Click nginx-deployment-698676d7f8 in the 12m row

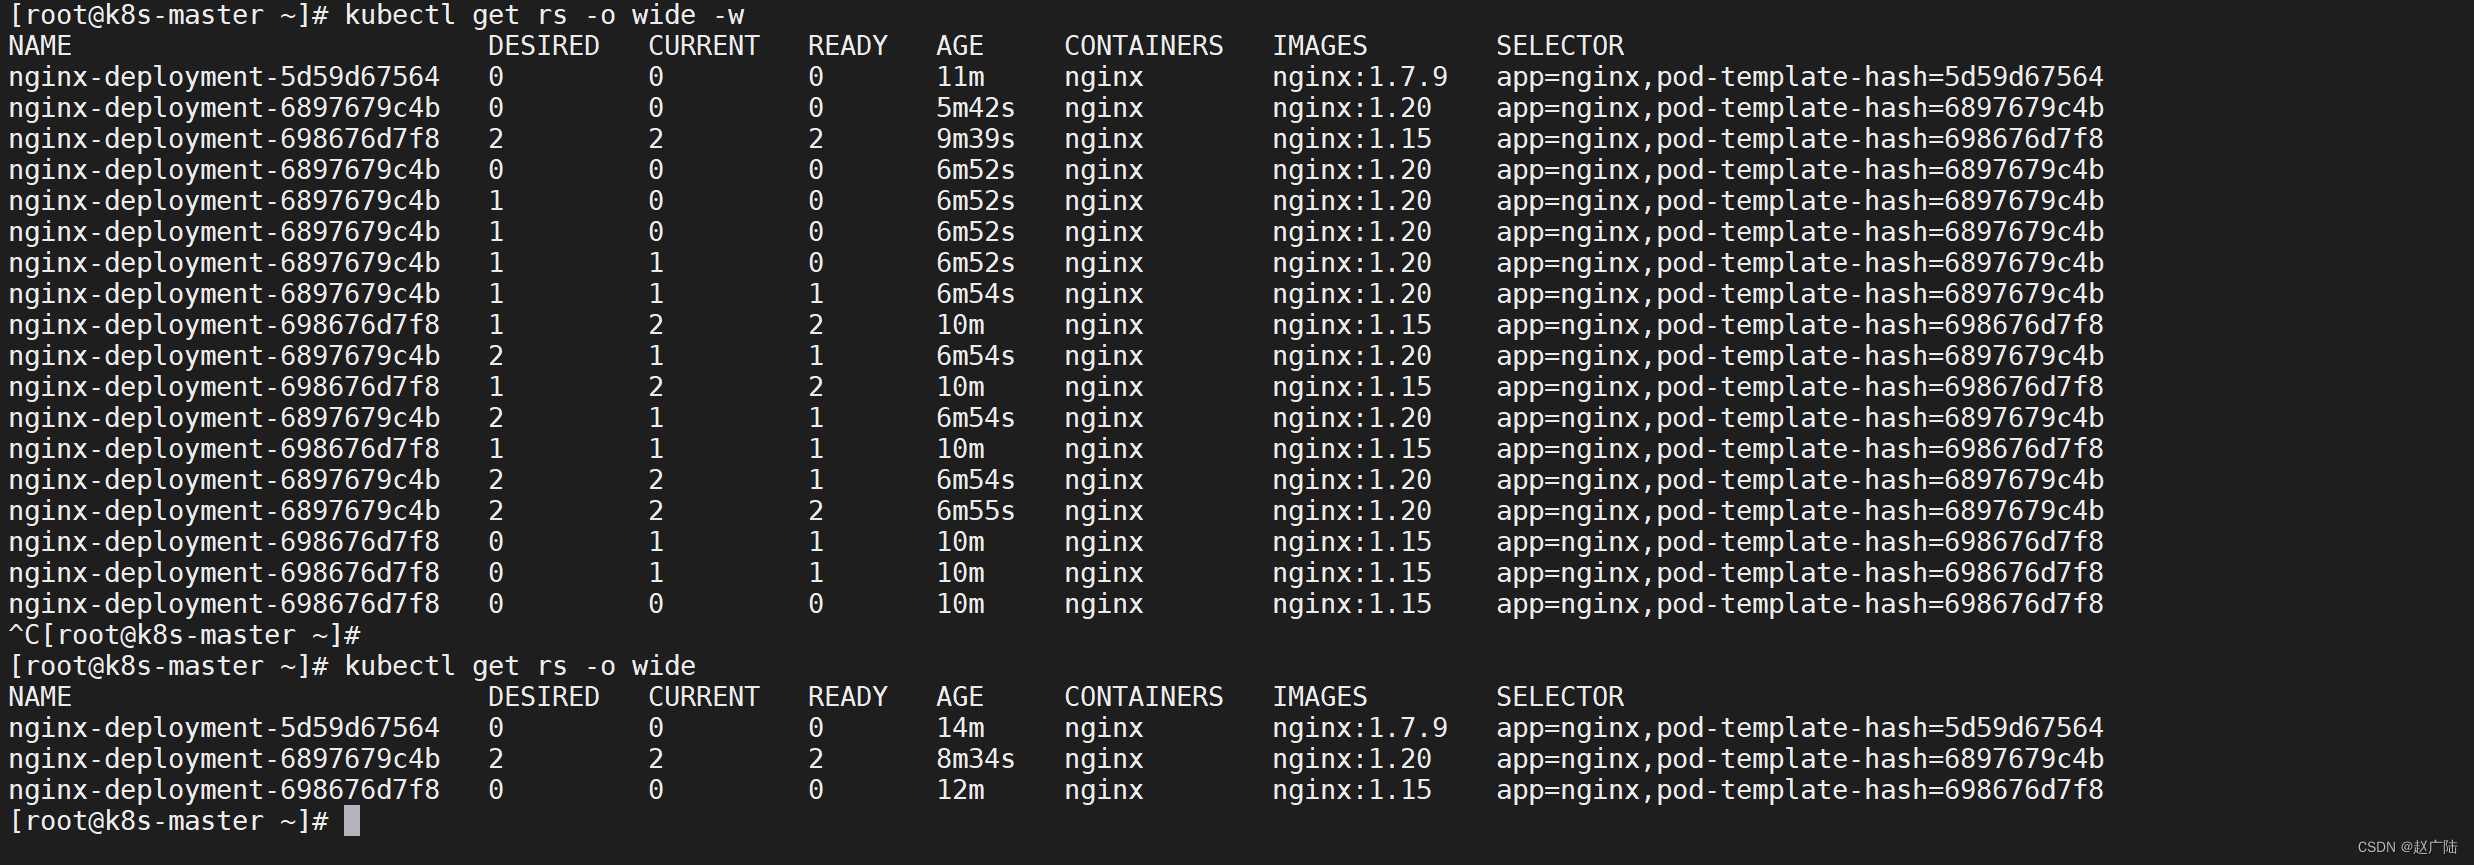click(224, 790)
